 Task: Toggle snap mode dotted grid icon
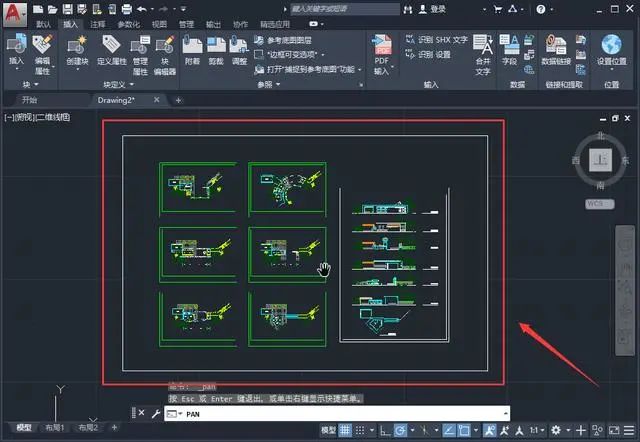360,430
